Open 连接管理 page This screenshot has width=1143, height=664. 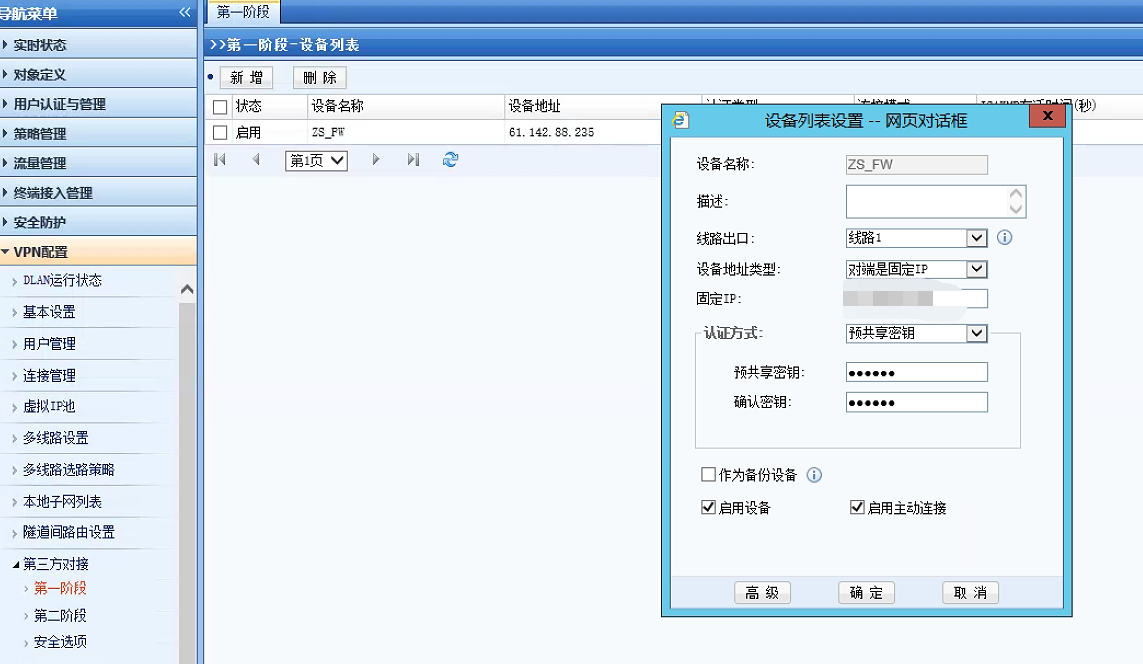coord(49,375)
